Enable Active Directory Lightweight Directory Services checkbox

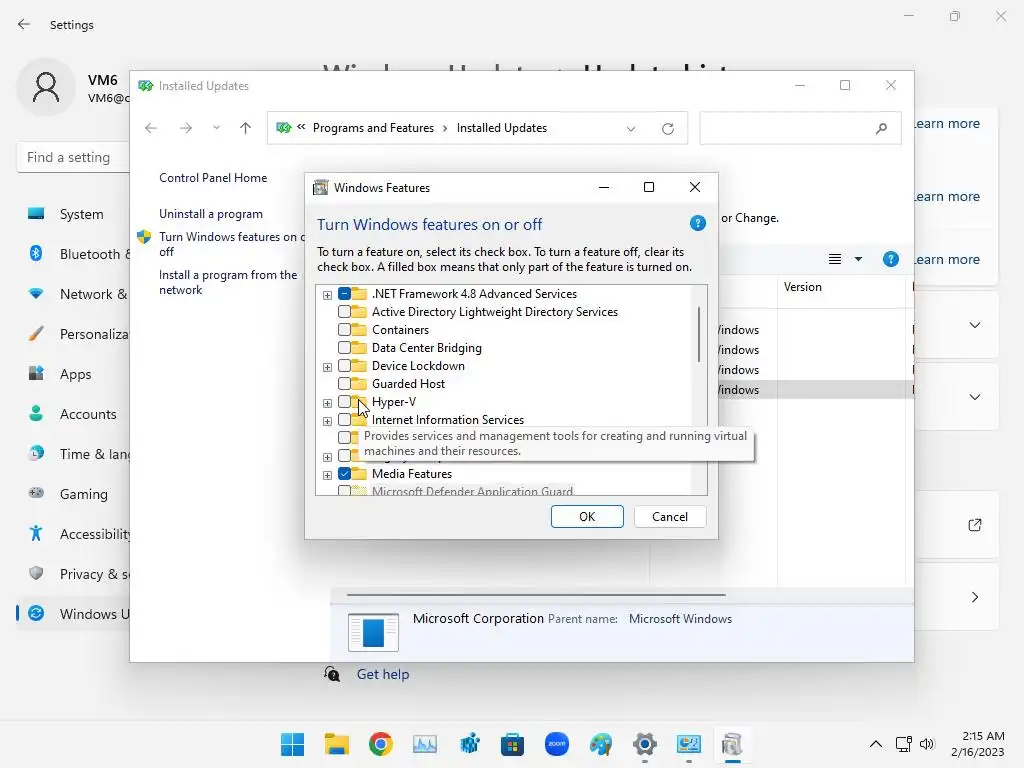(x=344, y=312)
